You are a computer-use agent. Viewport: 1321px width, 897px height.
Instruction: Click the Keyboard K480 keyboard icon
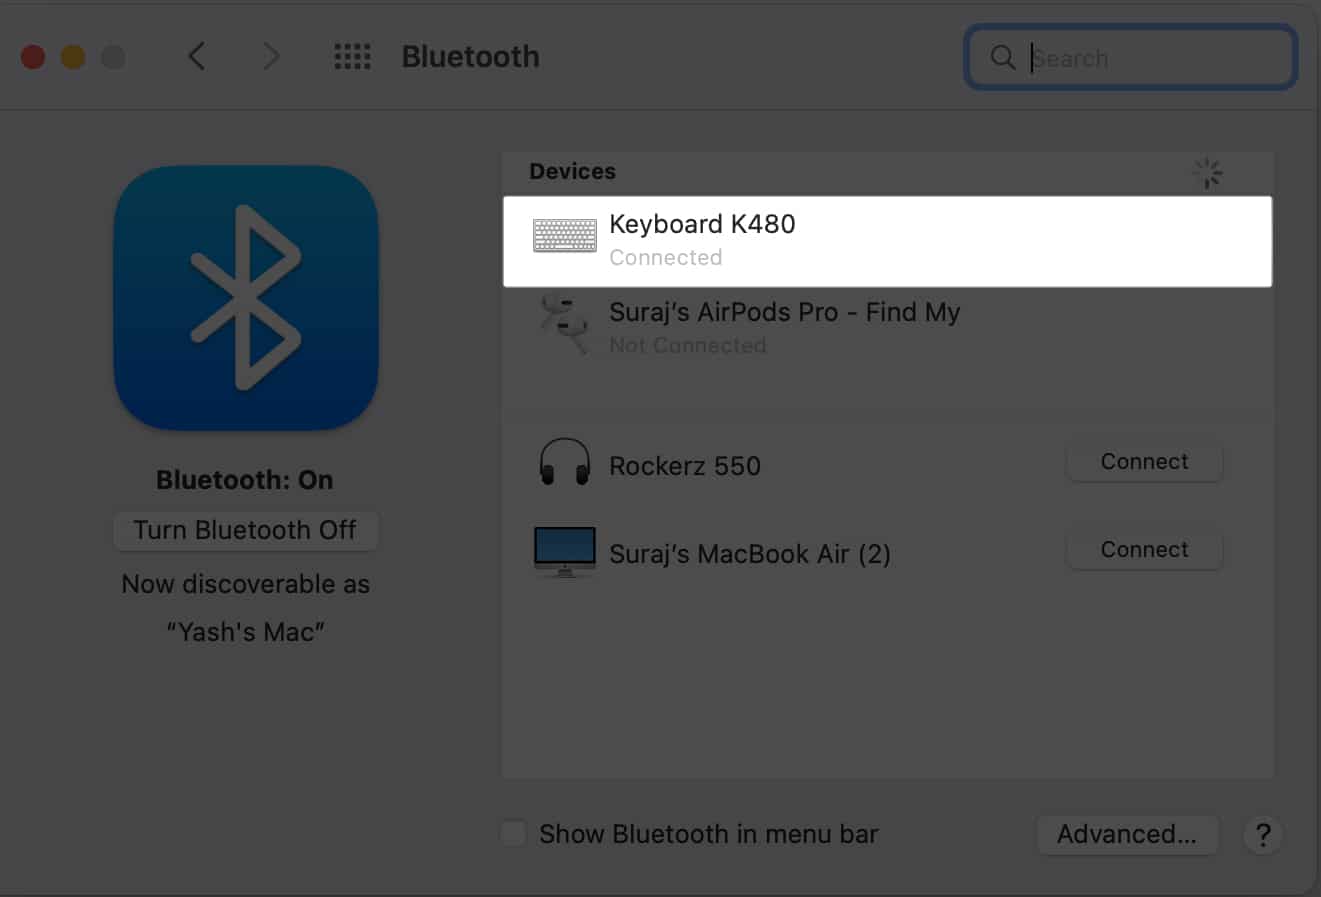[565, 236]
